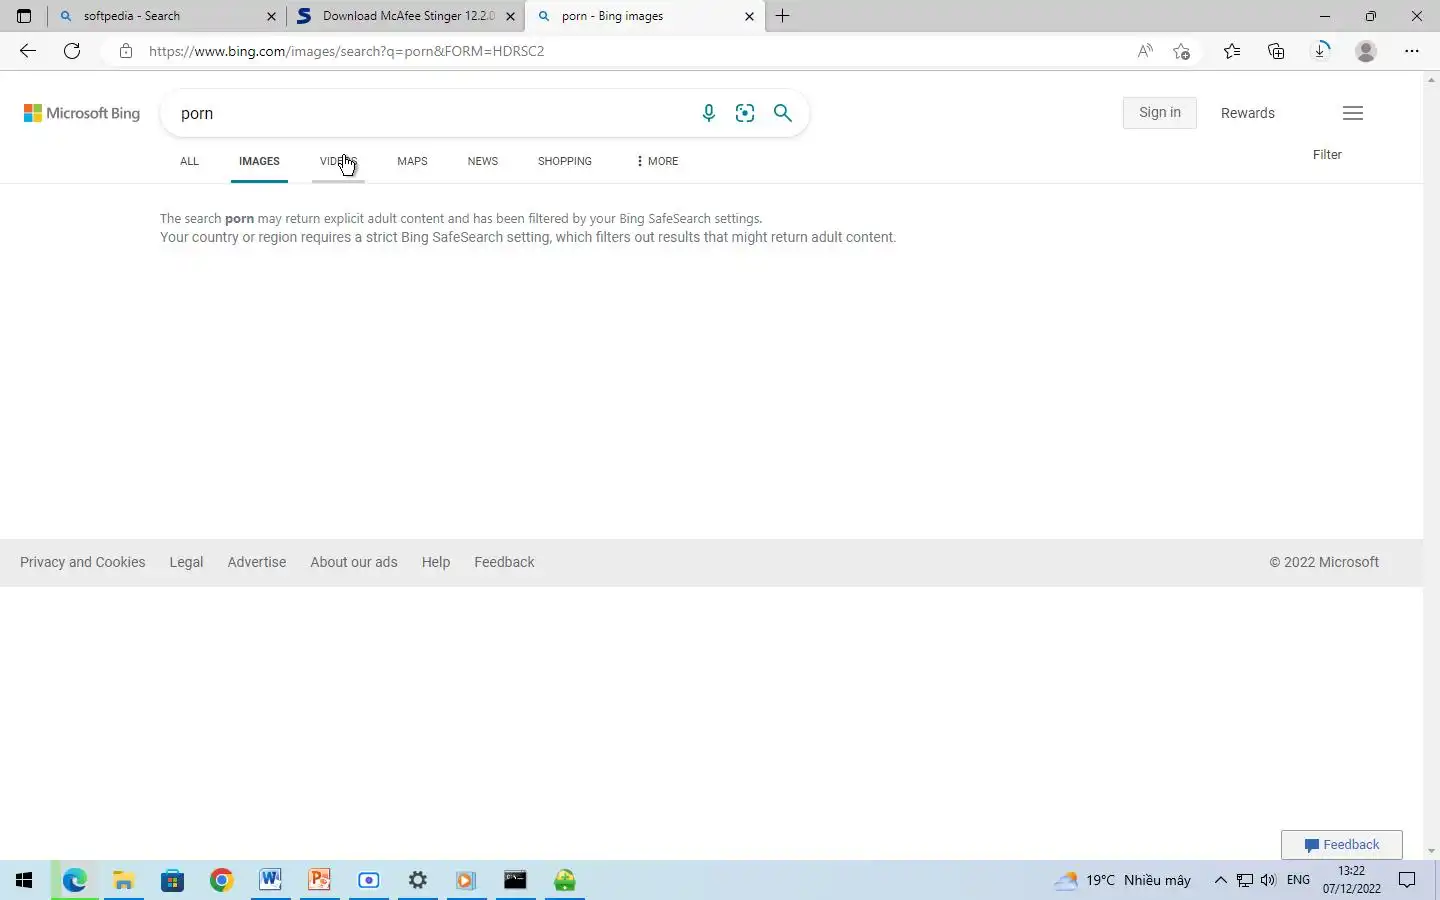Open File Explorer from taskbar
The height and width of the screenshot is (900, 1440).
pyautogui.click(x=124, y=880)
